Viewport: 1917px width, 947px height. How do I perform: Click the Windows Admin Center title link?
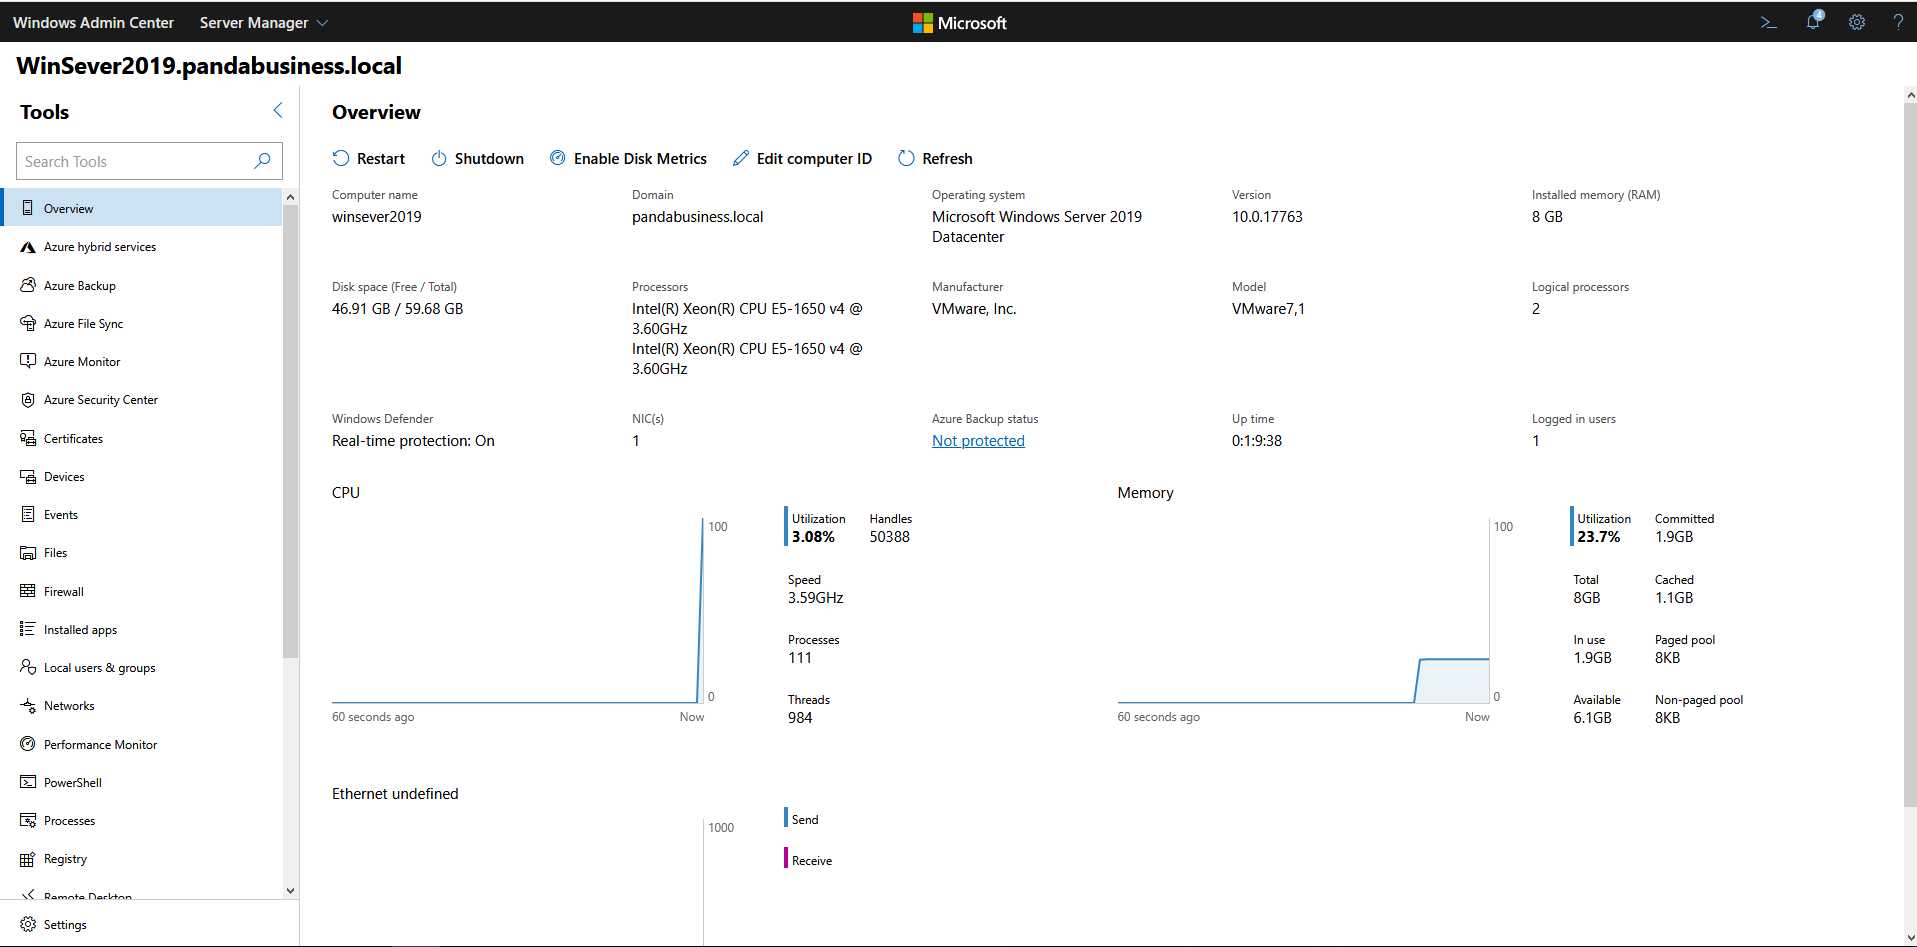93,22
